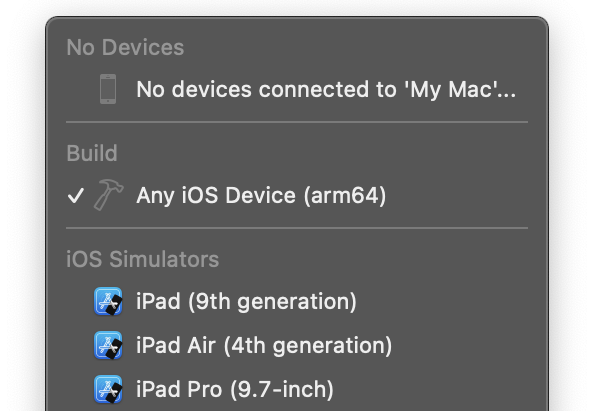Click simulator icon beside iPad Air (4th generation)
Screen dimensions: 593x411
coord(108,345)
